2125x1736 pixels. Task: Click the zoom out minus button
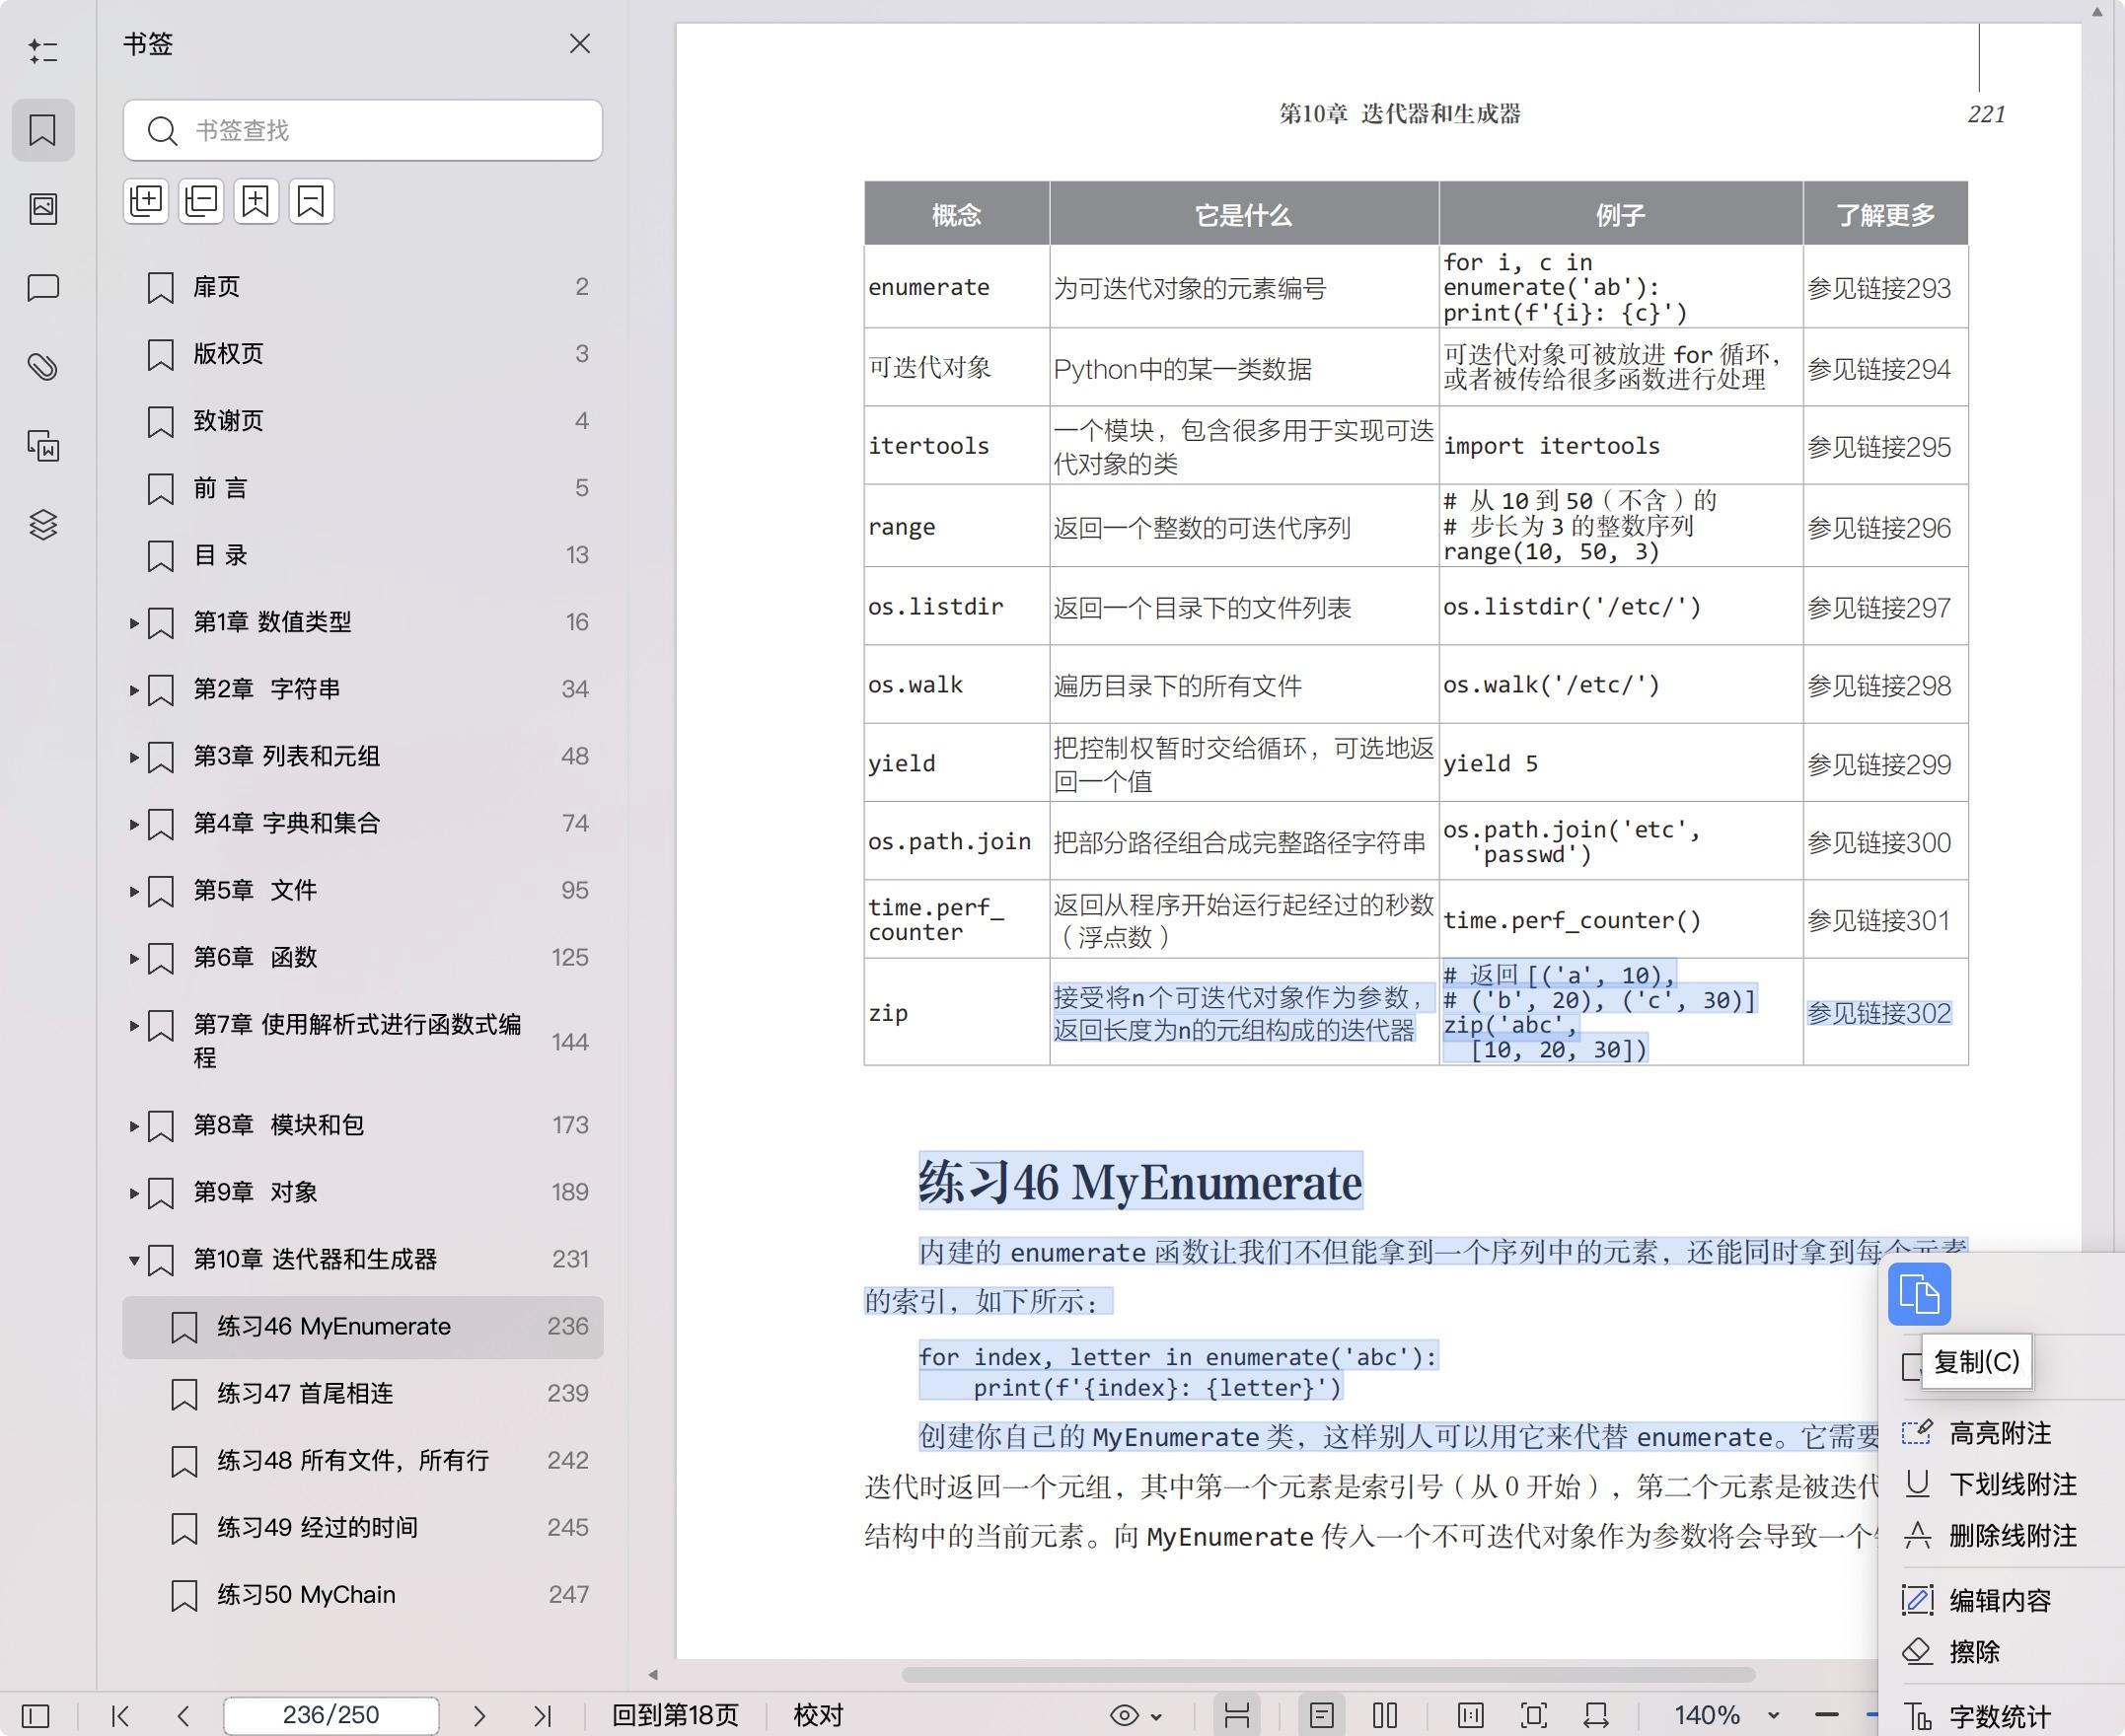pyautogui.click(x=1827, y=1716)
